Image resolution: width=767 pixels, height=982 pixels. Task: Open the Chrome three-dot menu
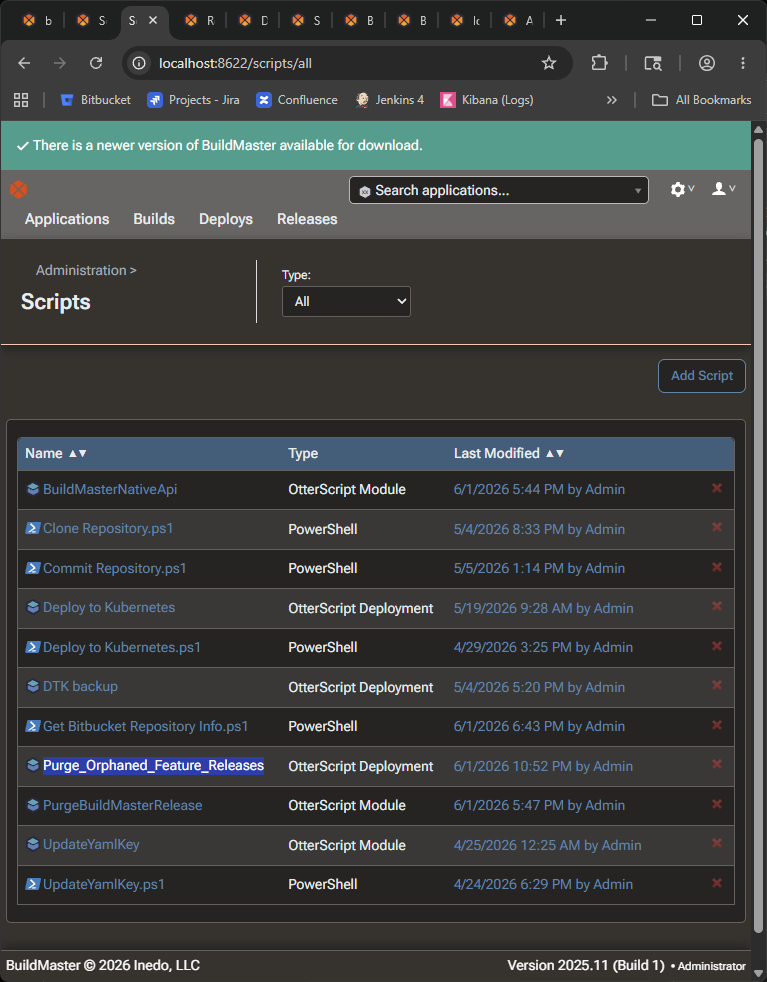click(x=743, y=63)
